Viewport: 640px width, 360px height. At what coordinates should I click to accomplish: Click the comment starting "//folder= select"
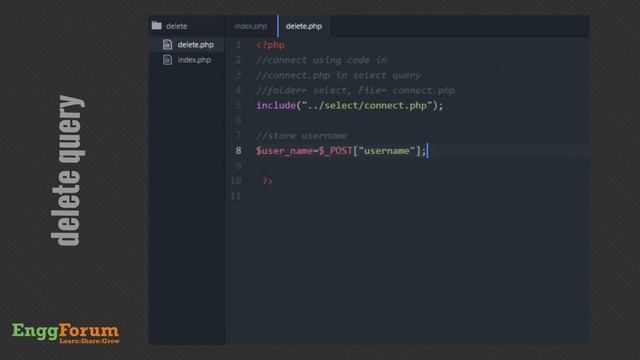pos(356,90)
